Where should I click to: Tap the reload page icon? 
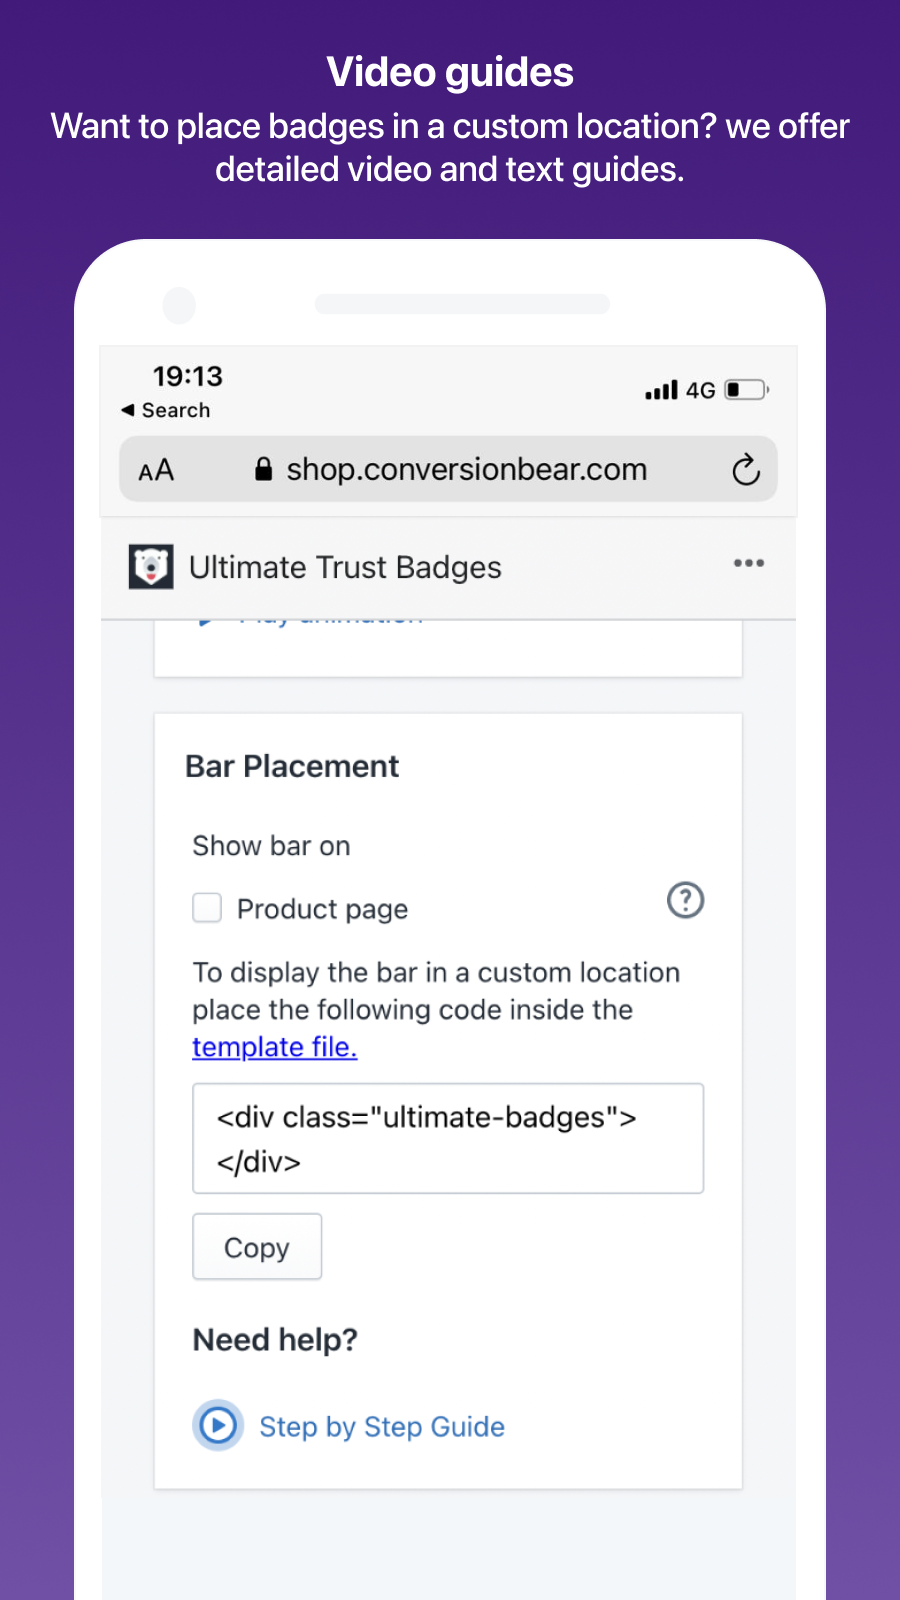pyautogui.click(x=746, y=469)
